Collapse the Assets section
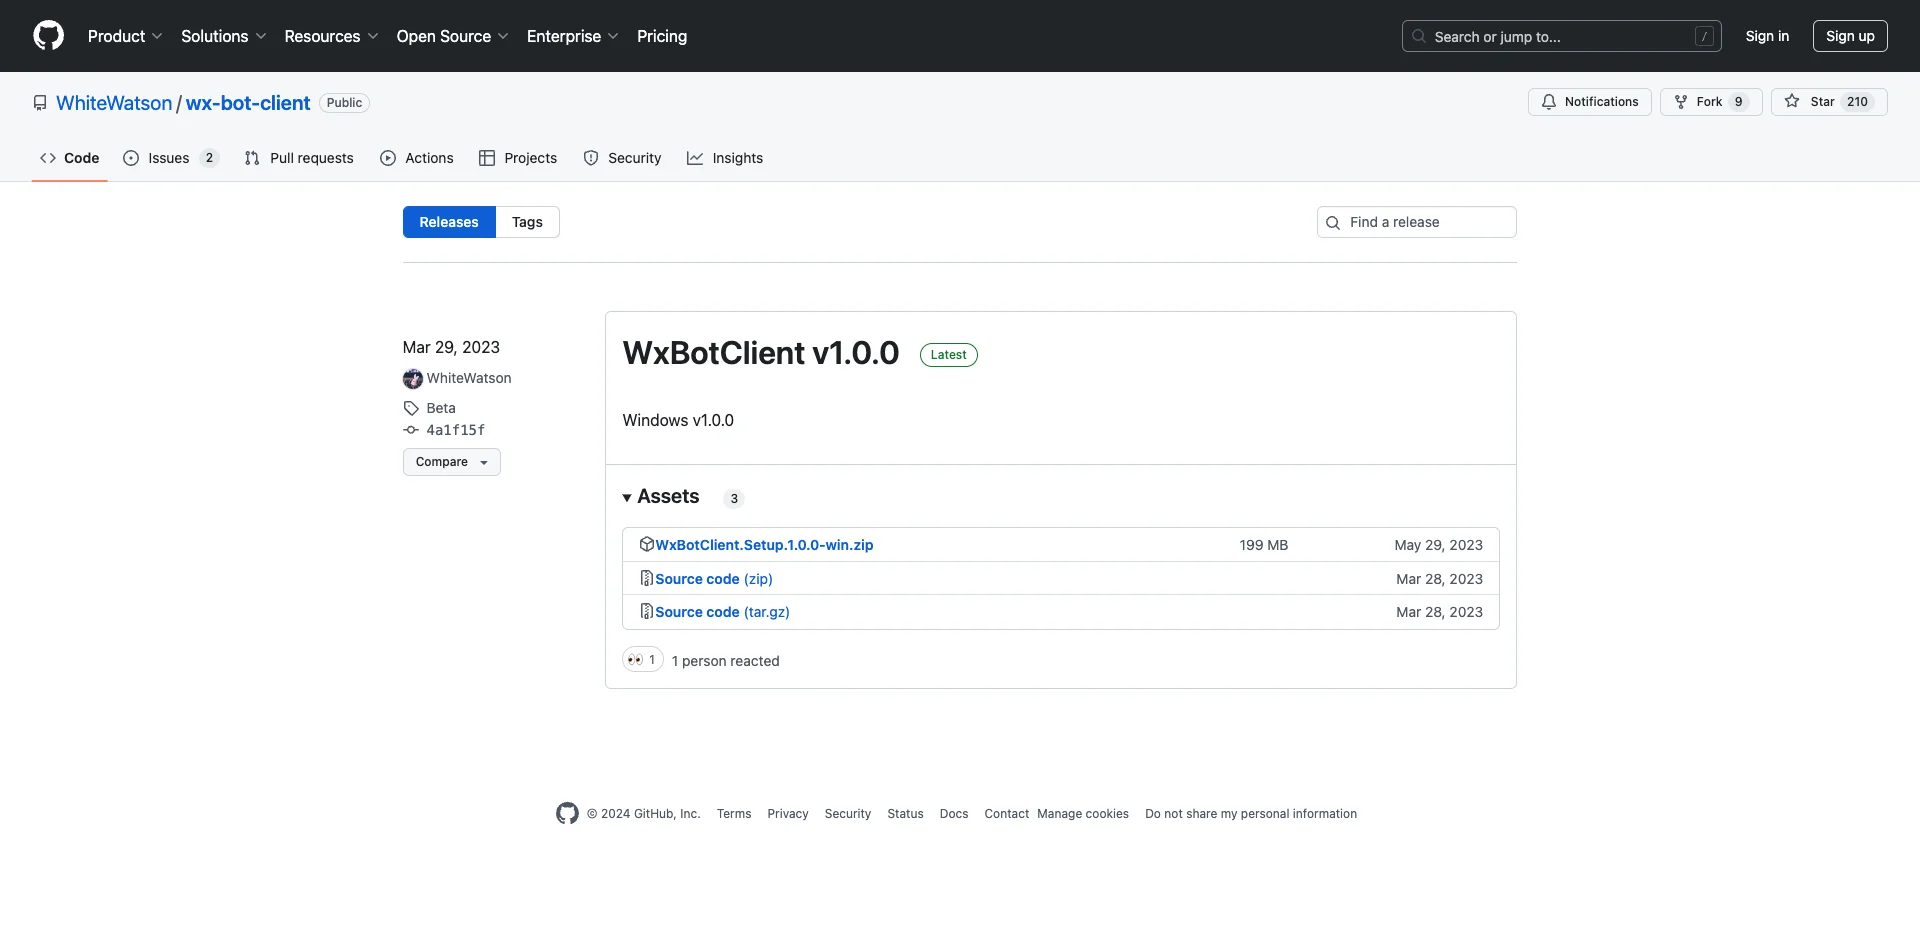The height and width of the screenshot is (941, 1920). tap(661, 497)
